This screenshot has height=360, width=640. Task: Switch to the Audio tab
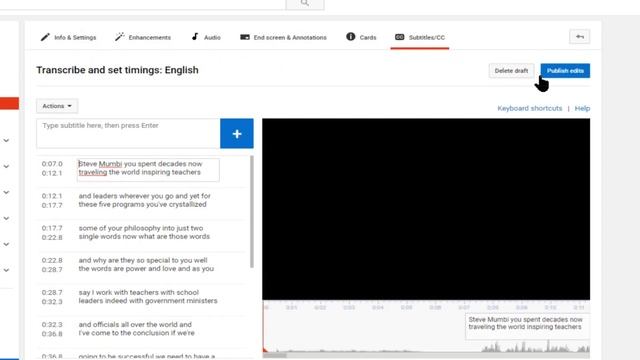tap(206, 37)
